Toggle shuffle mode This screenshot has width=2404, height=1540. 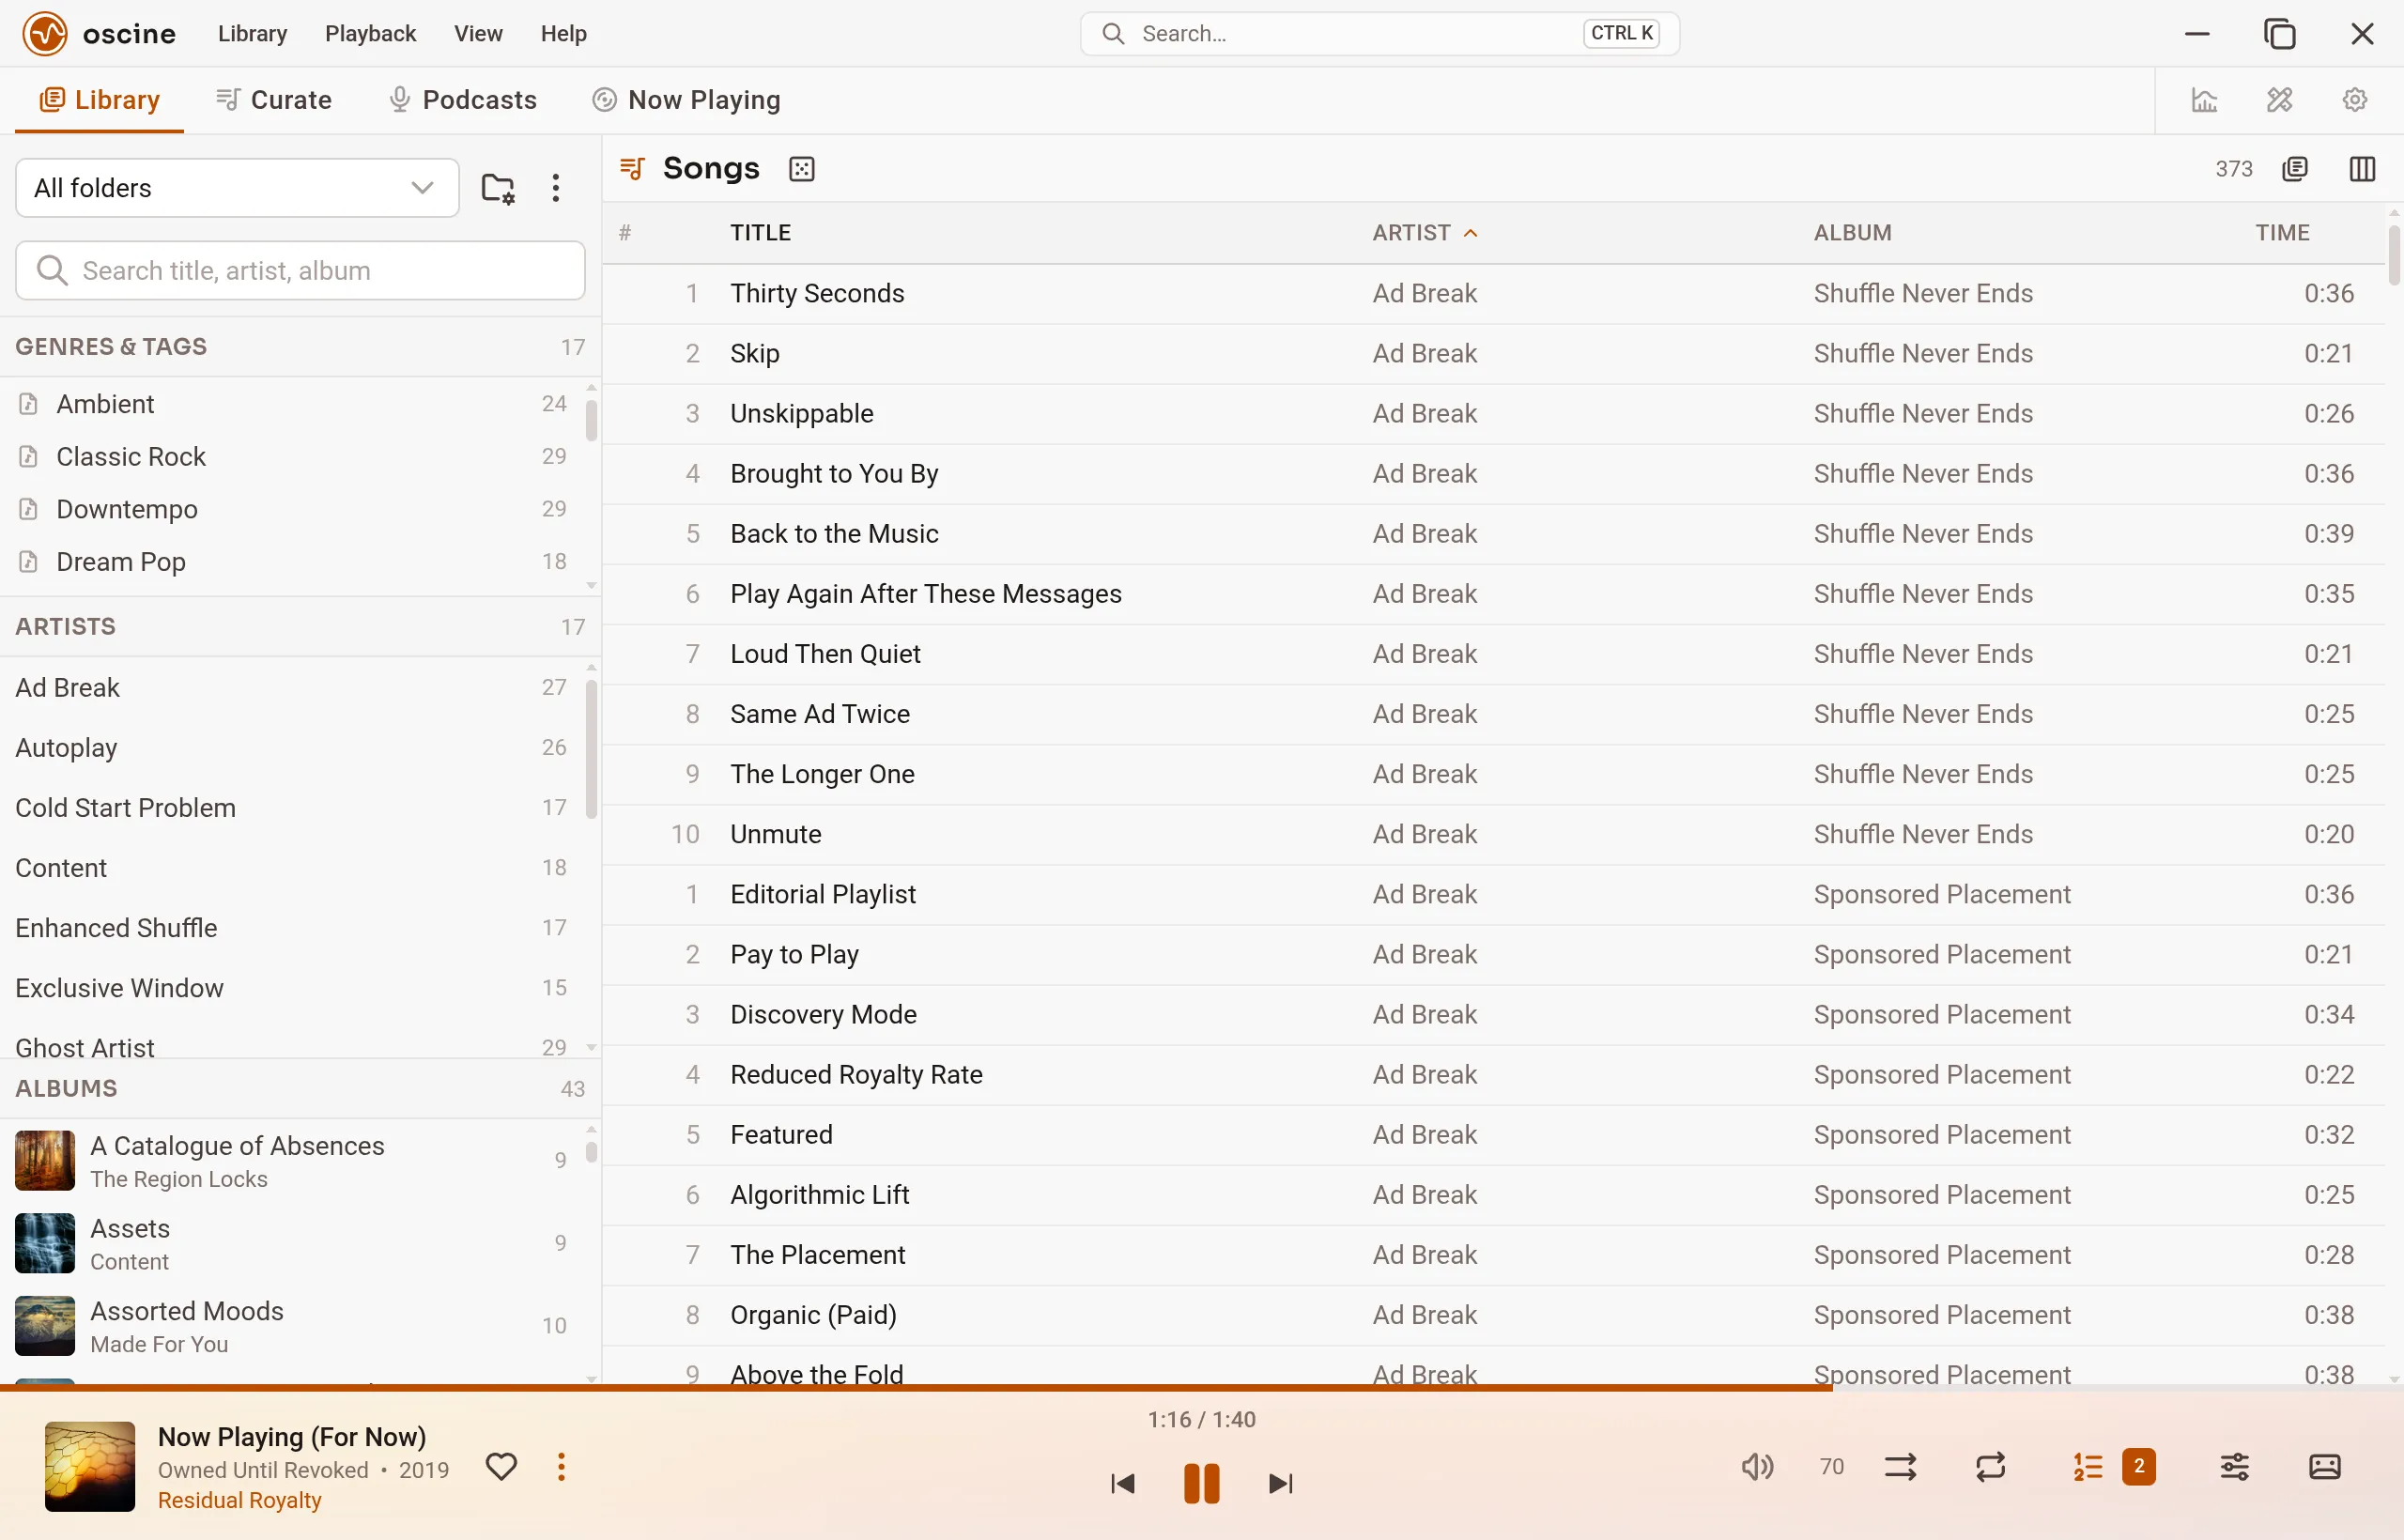(x=1901, y=1467)
